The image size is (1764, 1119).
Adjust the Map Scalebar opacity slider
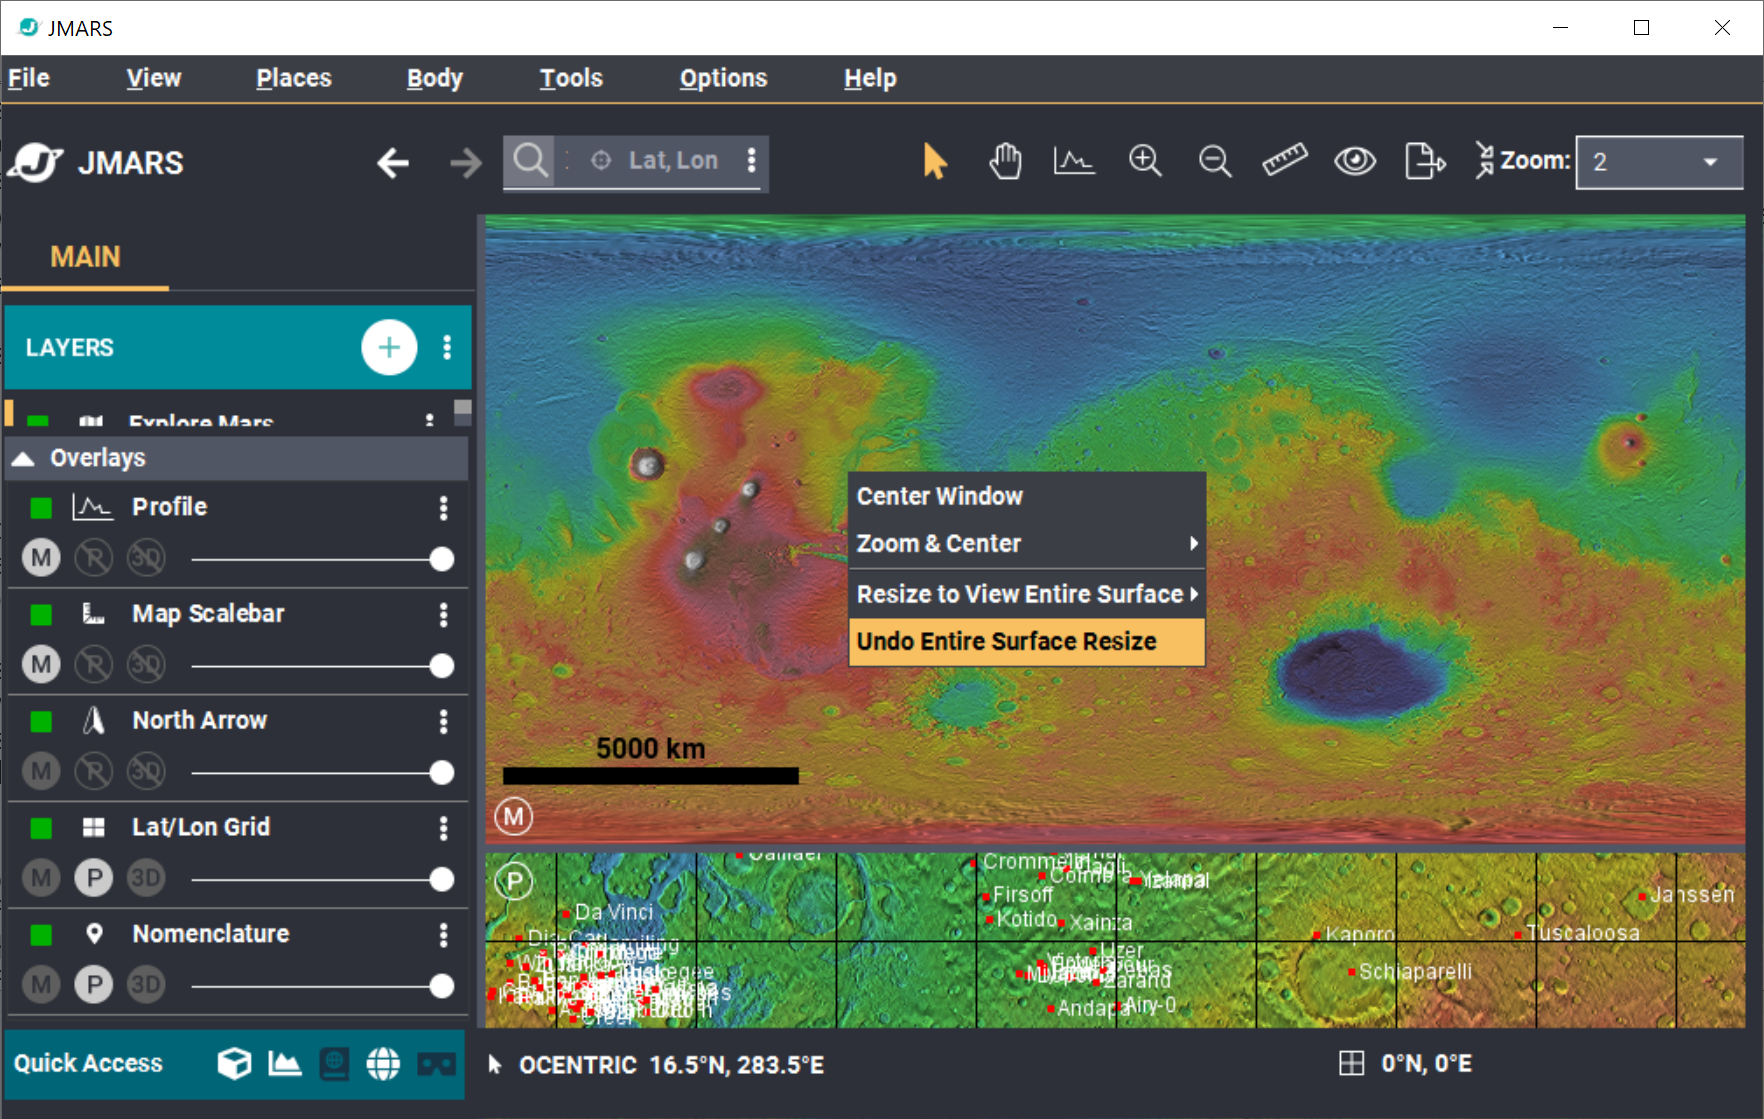click(441, 666)
